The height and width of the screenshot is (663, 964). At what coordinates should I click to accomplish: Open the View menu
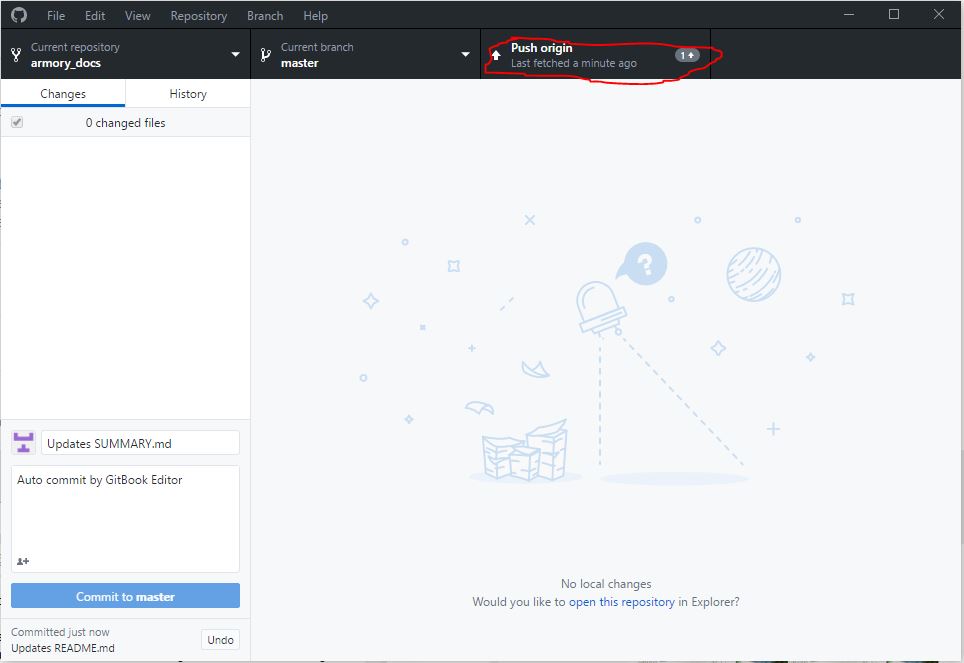[137, 15]
